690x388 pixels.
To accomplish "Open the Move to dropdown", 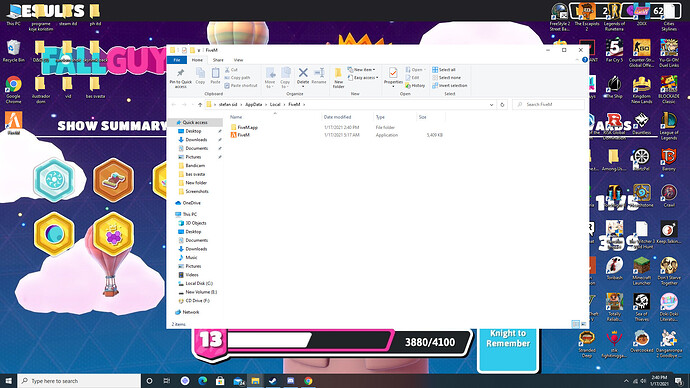I will click(270, 78).
